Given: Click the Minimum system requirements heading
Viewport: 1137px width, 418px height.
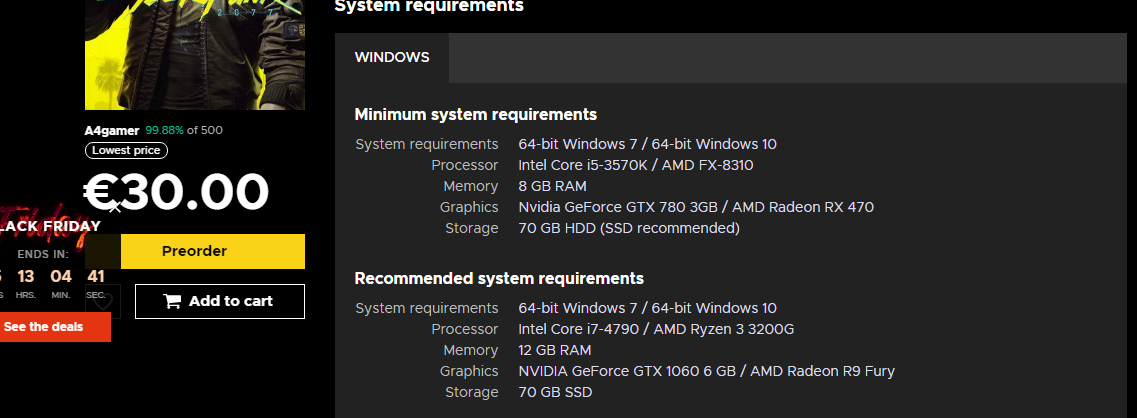Looking at the screenshot, I should click(476, 114).
